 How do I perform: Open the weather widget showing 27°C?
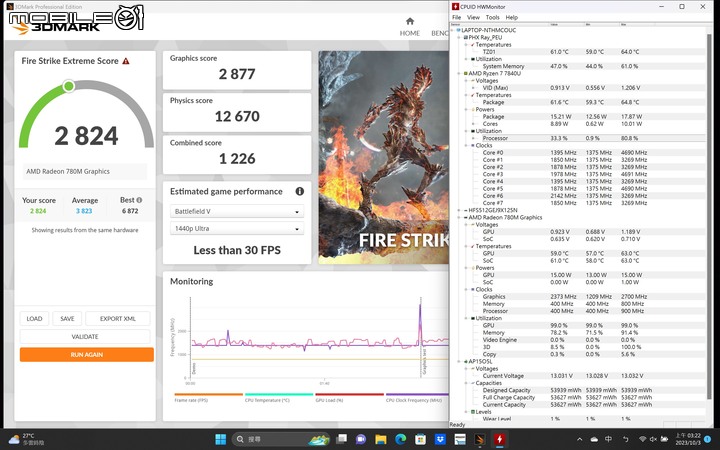(x=27, y=439)
